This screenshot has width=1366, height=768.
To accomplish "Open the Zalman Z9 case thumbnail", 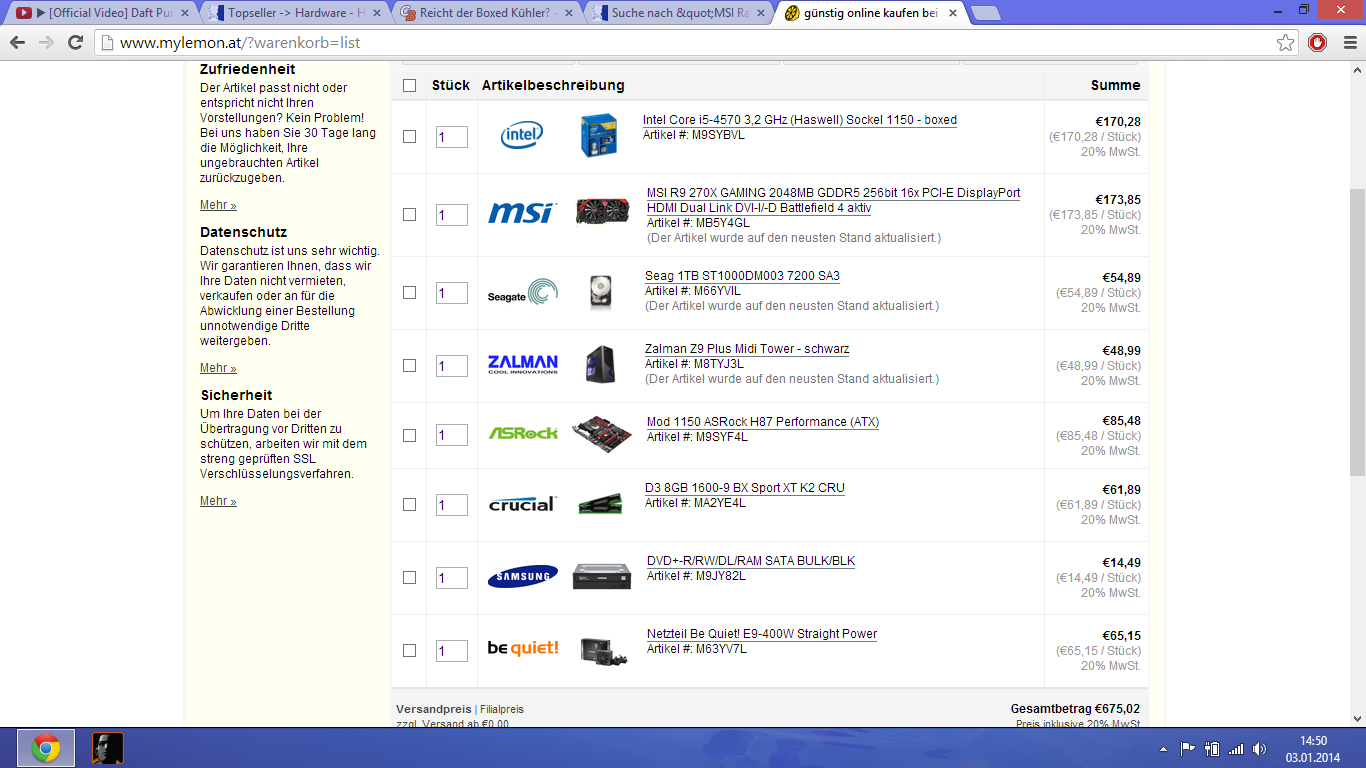I will (x=600, y=365).
